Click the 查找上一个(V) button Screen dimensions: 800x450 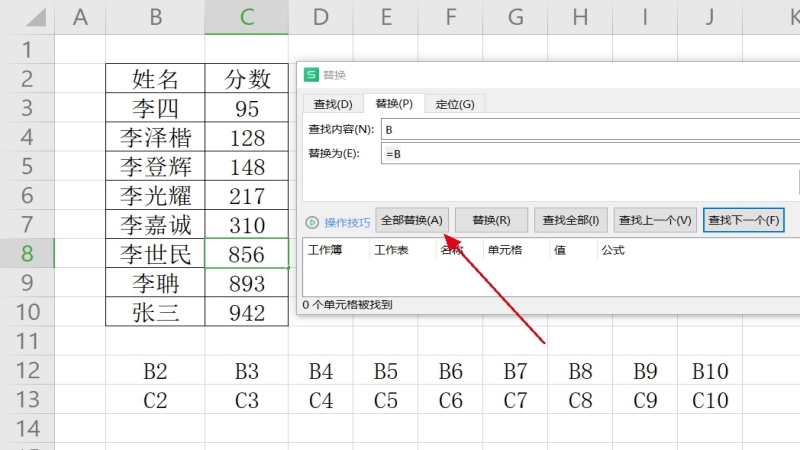pyautogui.click(x=655, y=220)
